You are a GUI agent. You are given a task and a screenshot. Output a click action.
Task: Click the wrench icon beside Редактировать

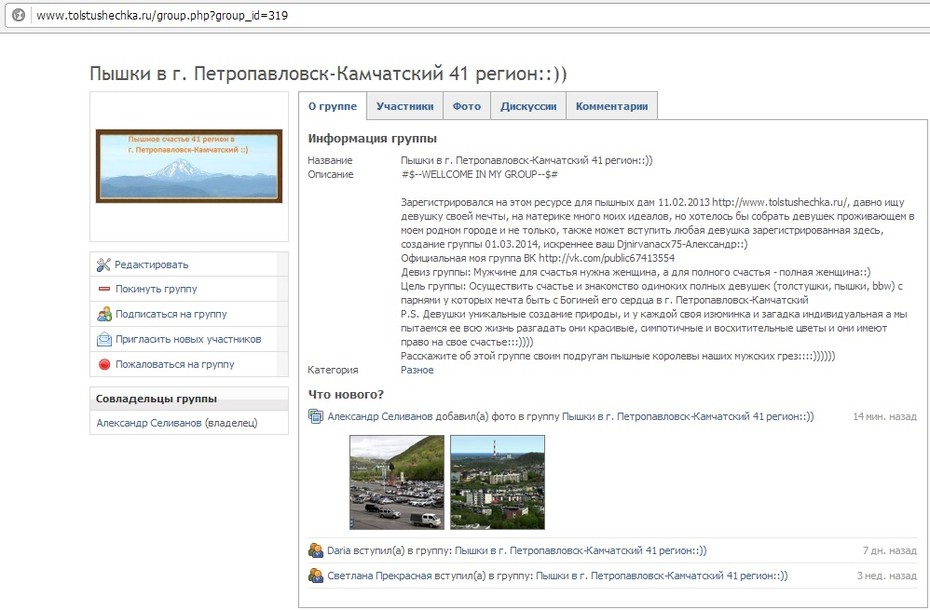pyautogui.click(x=104, y=265)
